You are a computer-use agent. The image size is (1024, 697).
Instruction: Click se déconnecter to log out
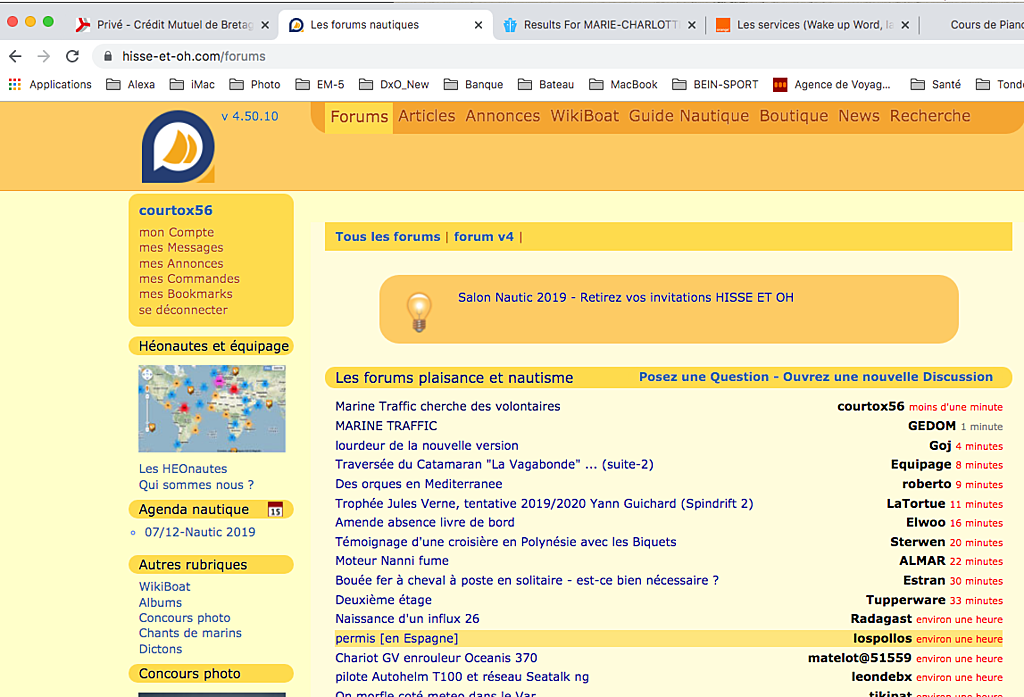[183, 310]
